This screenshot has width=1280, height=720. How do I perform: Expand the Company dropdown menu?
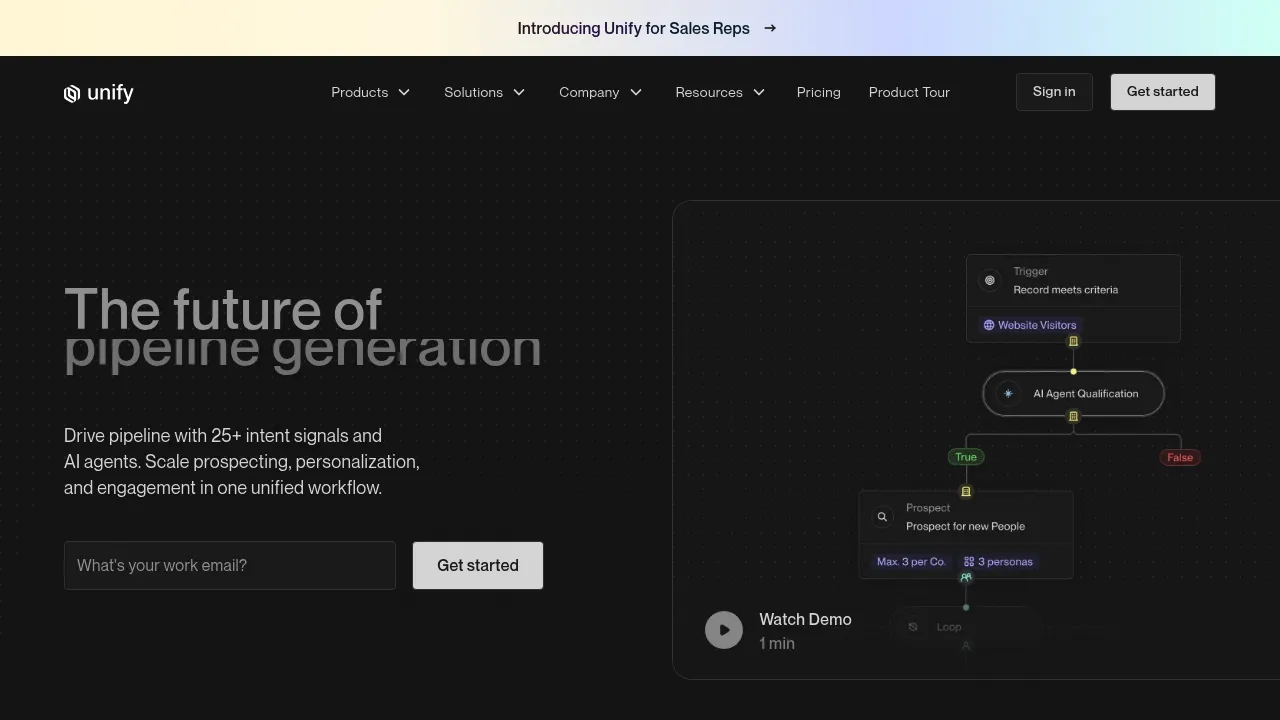pos(601,92)
